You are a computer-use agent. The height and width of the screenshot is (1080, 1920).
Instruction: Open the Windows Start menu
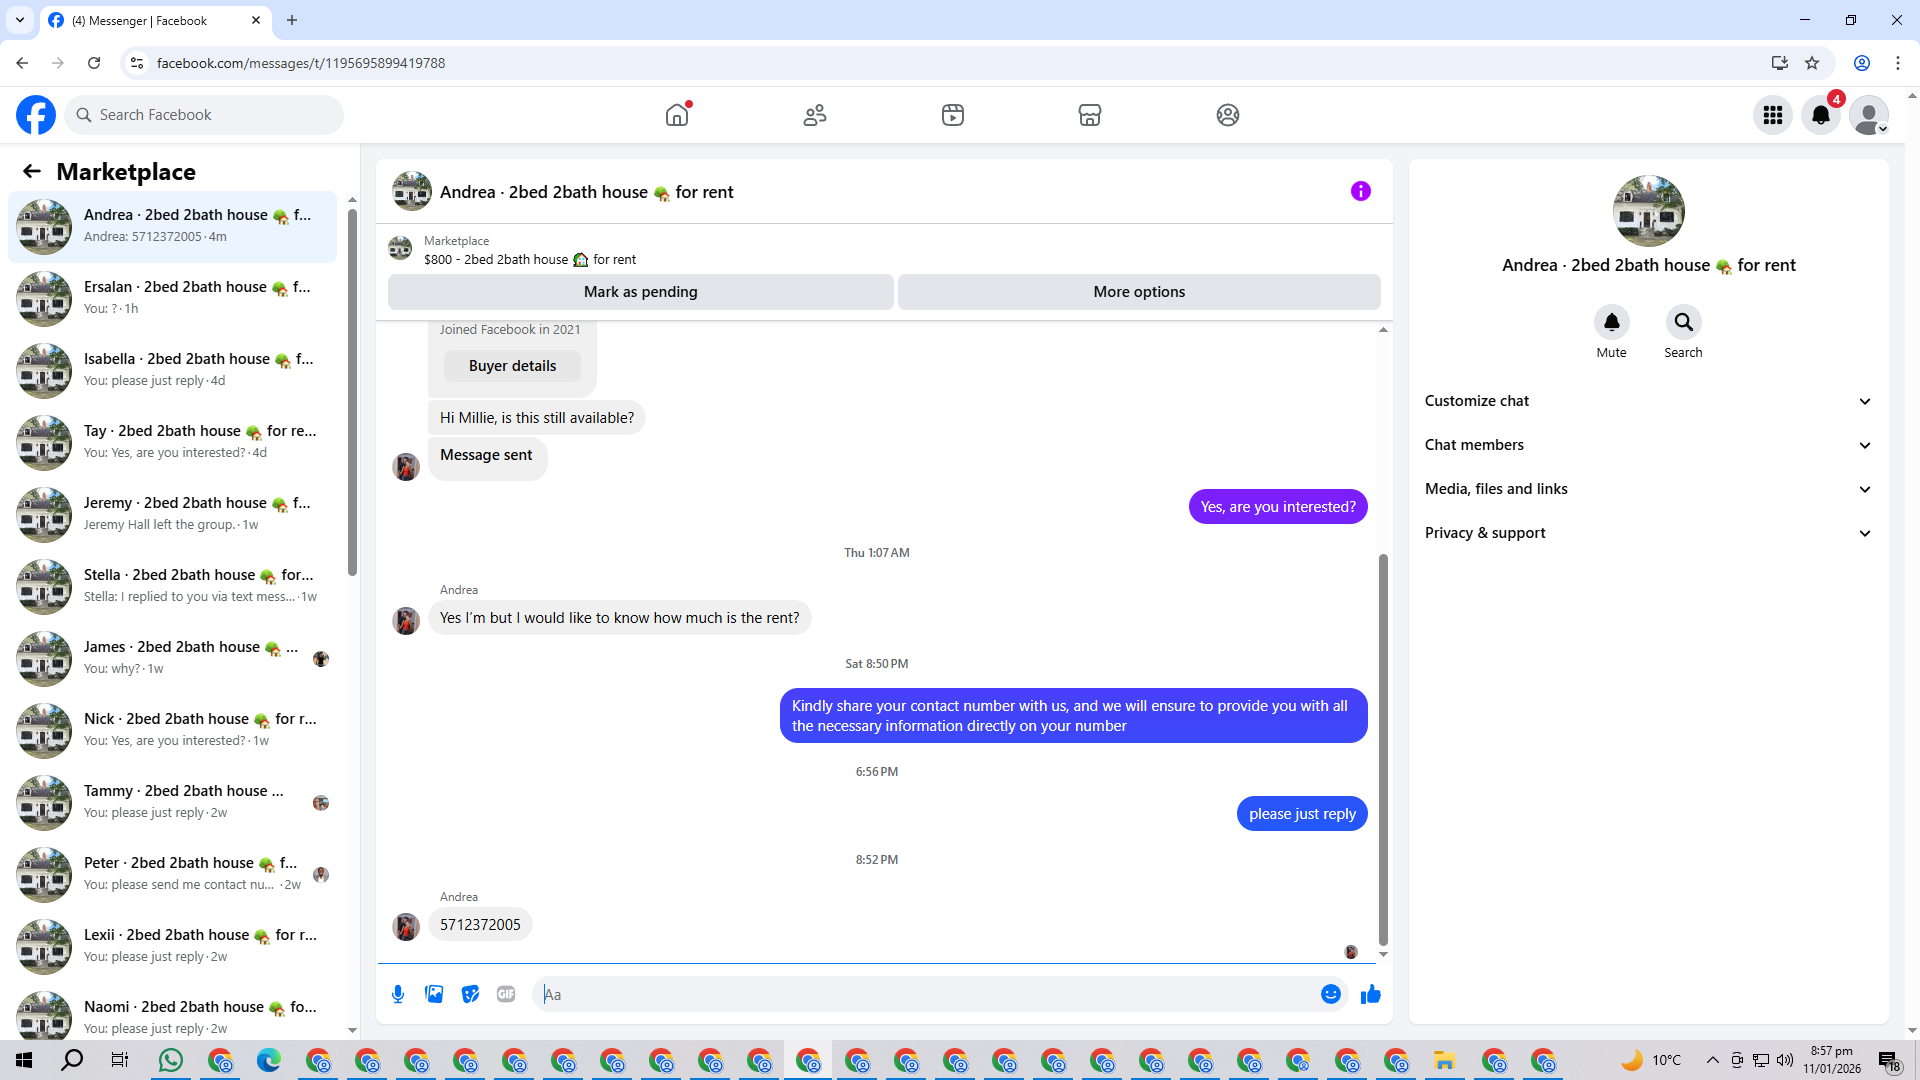point(24,1060)
